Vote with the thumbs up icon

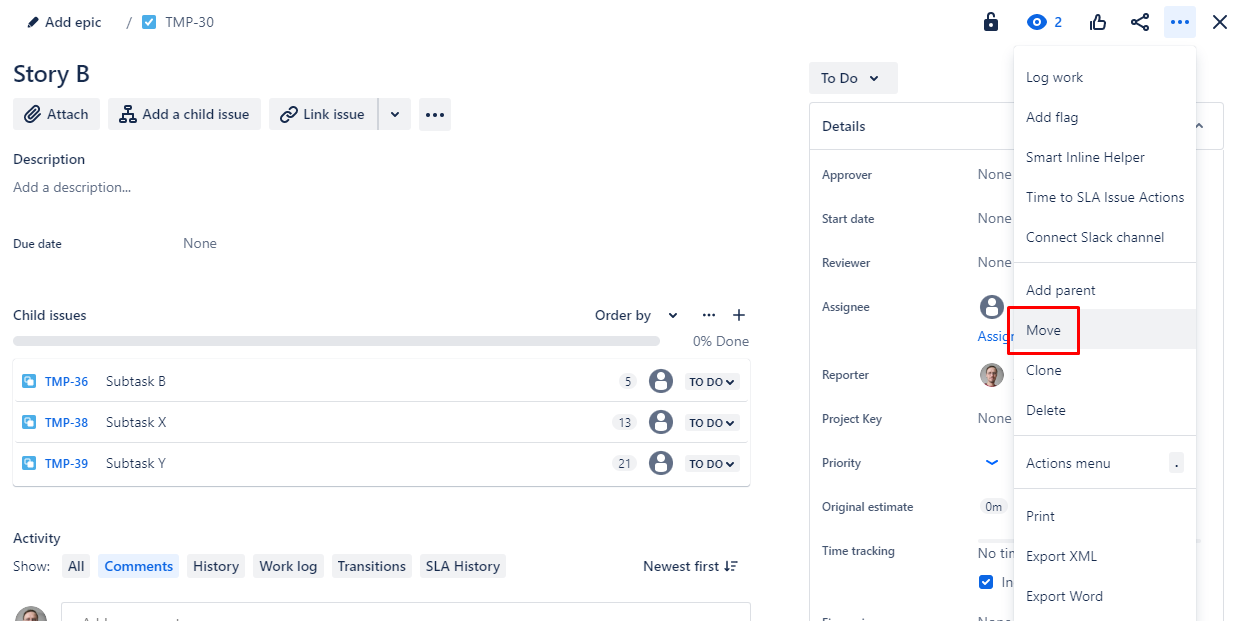pos(1097,21)
